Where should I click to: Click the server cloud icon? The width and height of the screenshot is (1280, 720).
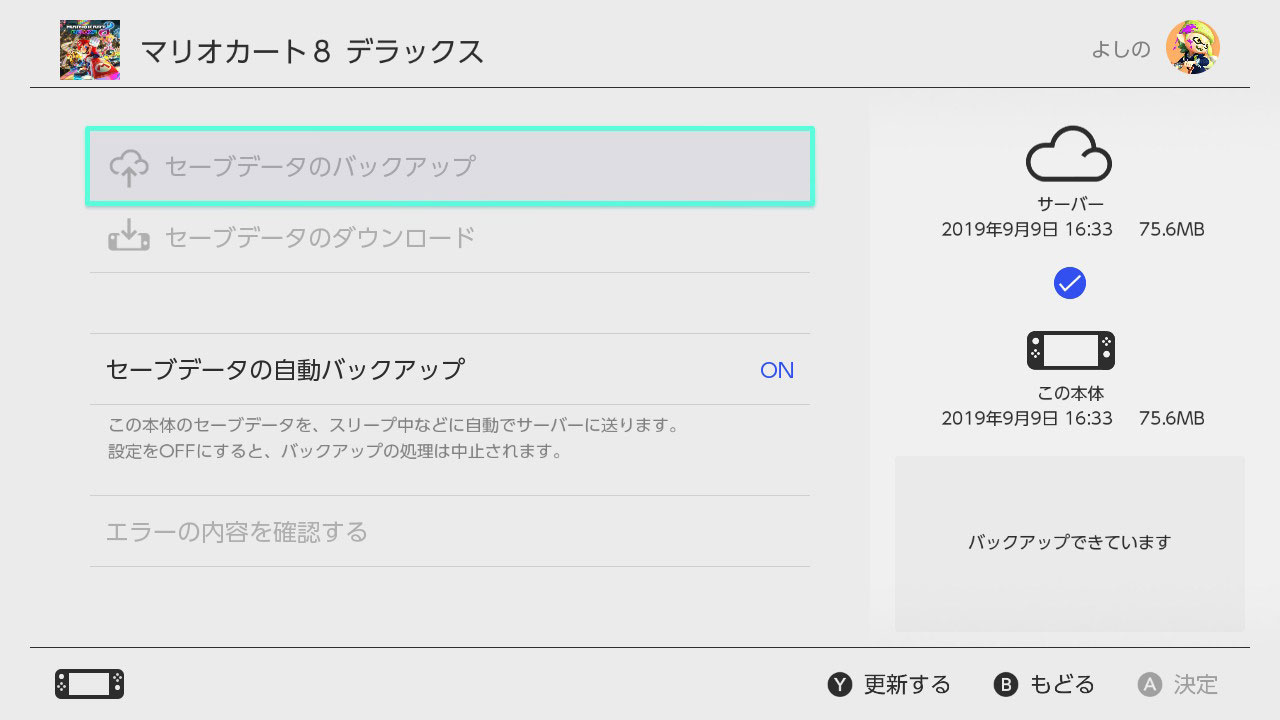(1069, 153)
